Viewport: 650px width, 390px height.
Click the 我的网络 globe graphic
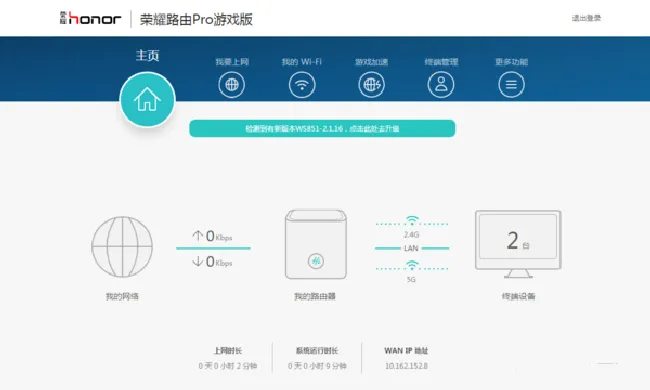click(x=122, y=247)
